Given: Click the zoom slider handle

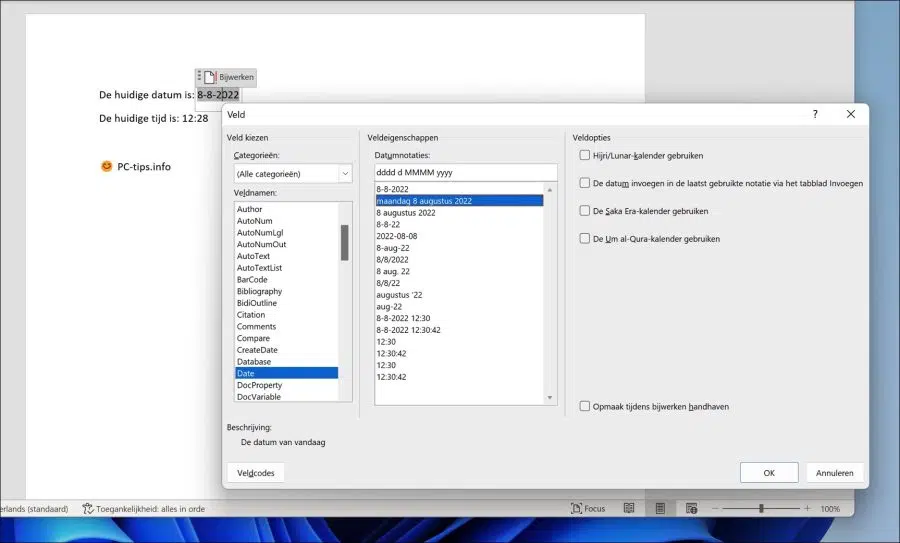Looking at the screenshot, I should click(761, 509).
